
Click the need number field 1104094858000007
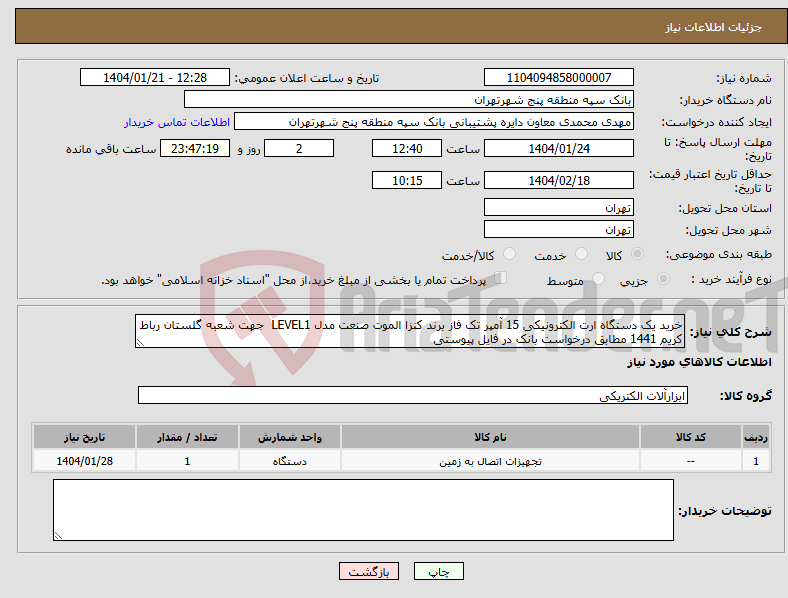tap(558, 77)
